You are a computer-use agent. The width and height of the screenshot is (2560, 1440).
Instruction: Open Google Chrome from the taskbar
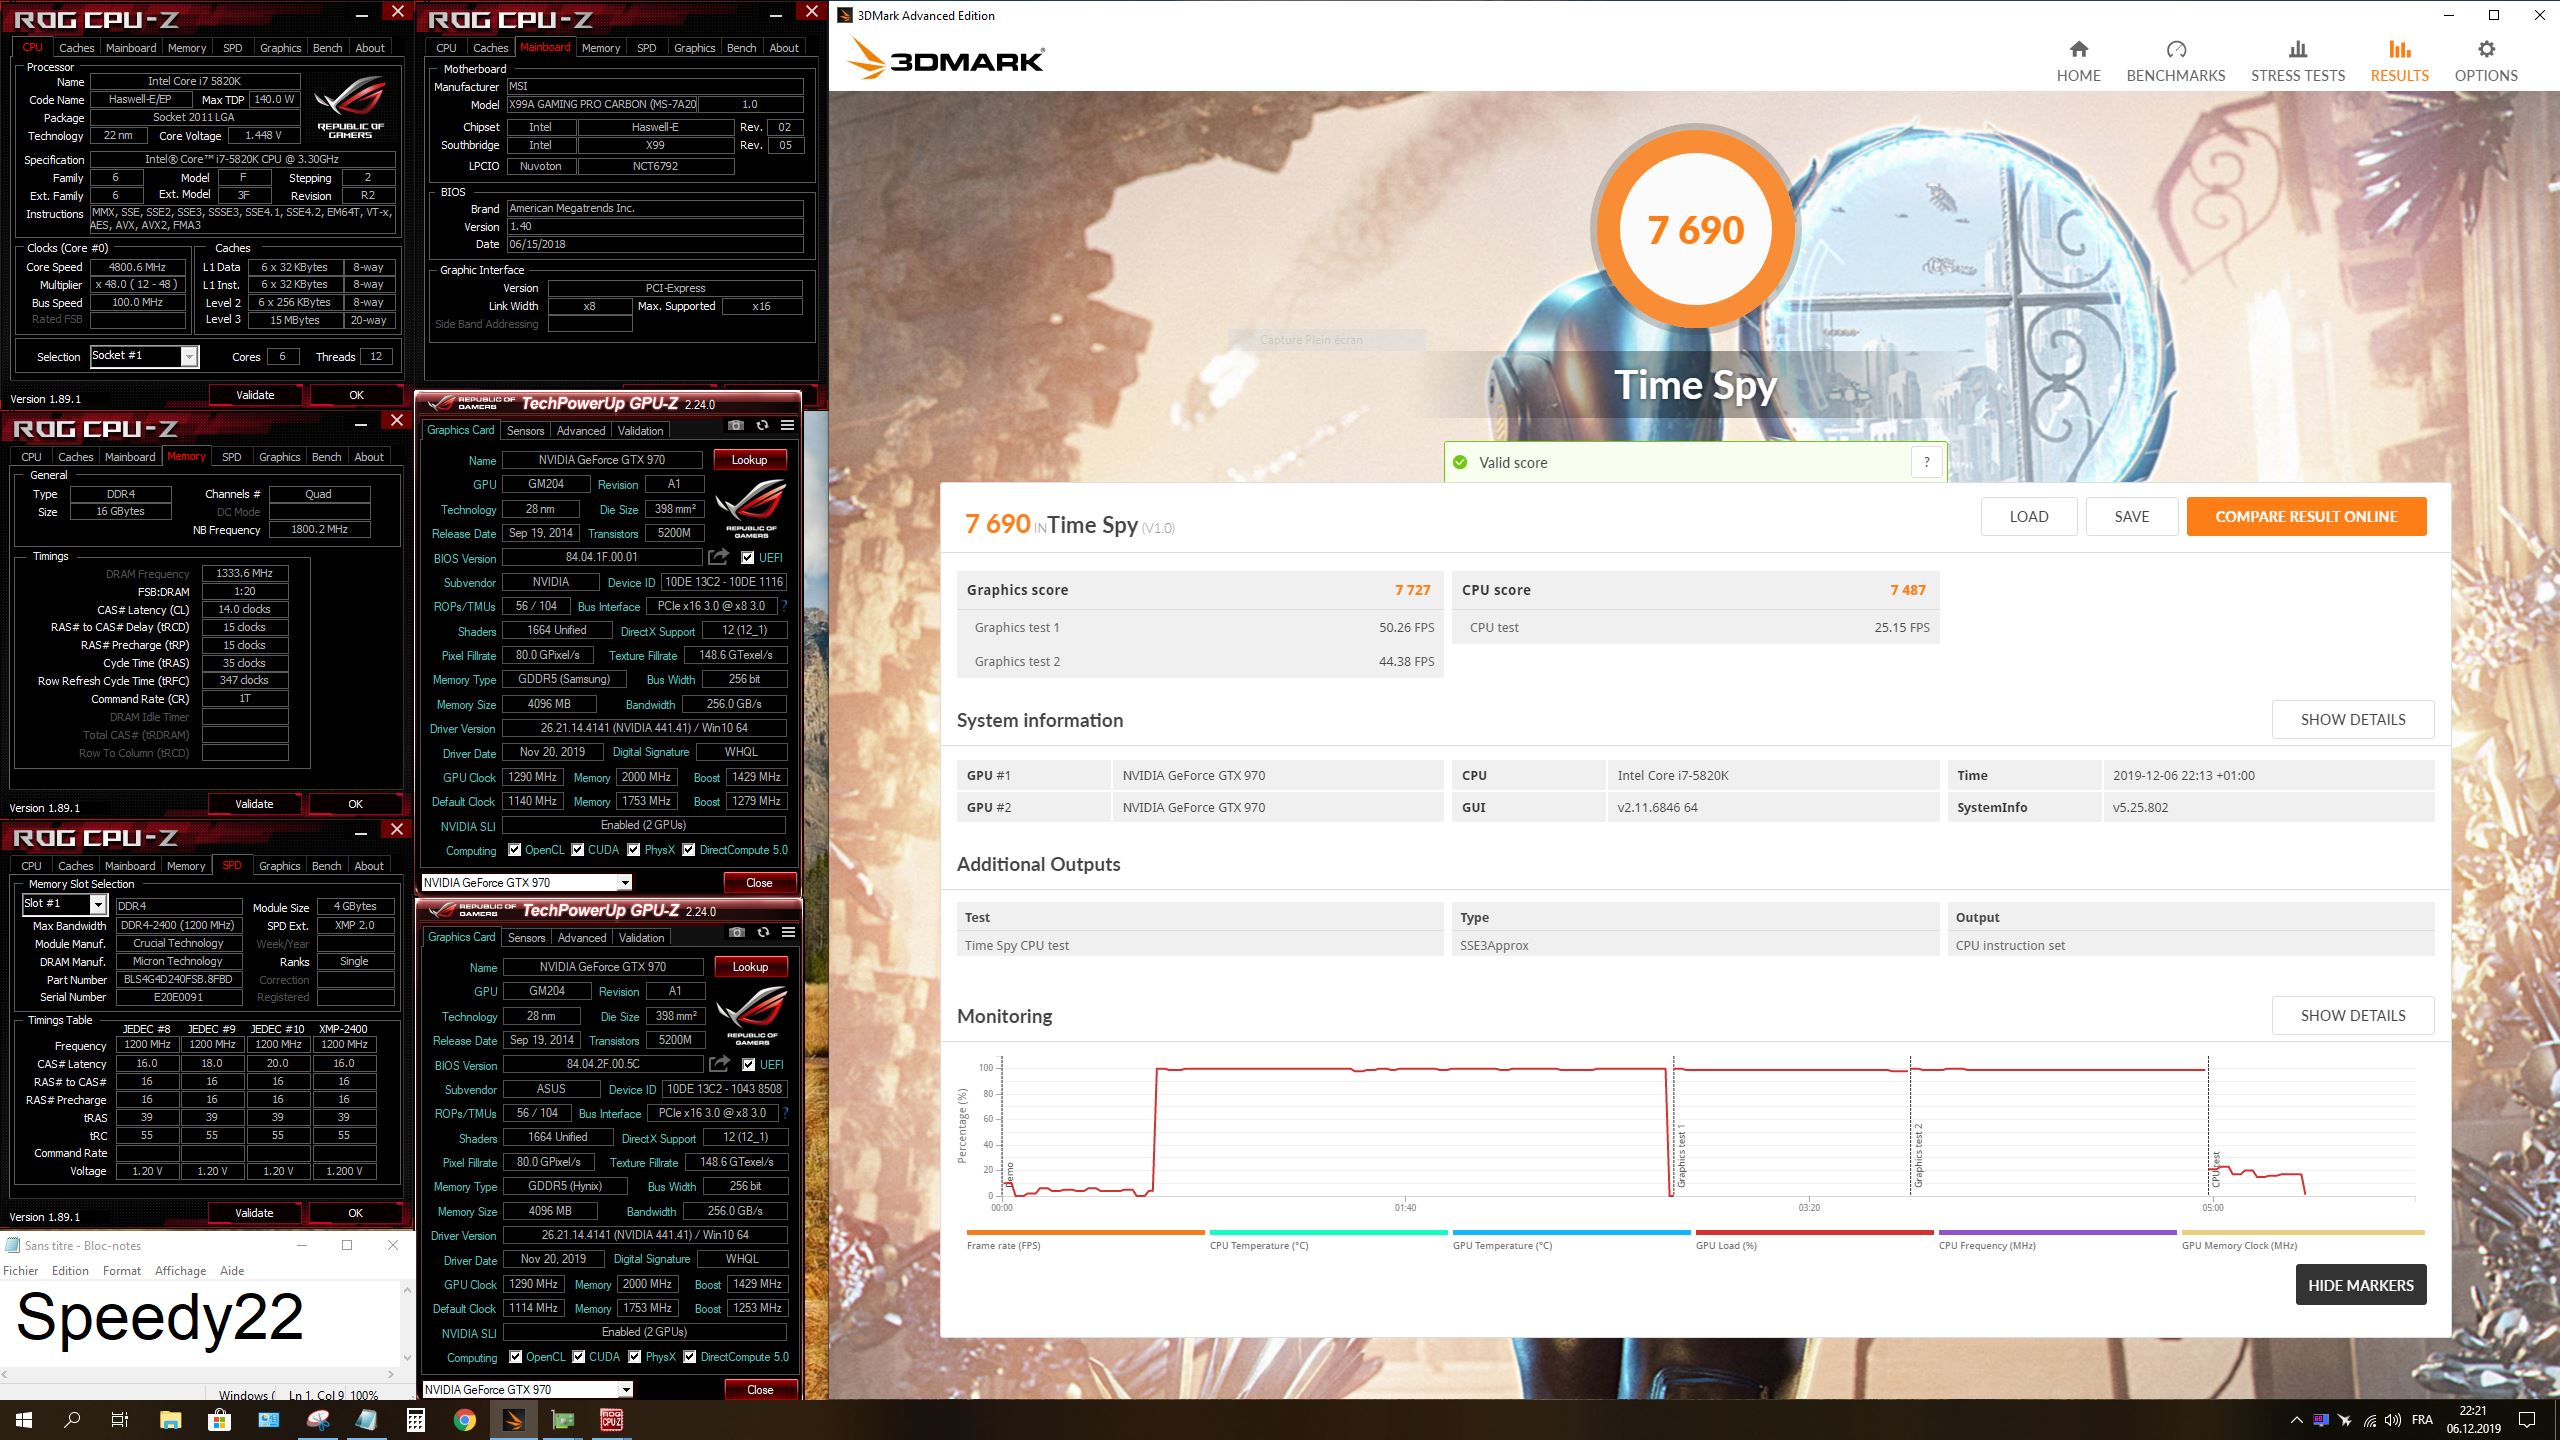465,1419
